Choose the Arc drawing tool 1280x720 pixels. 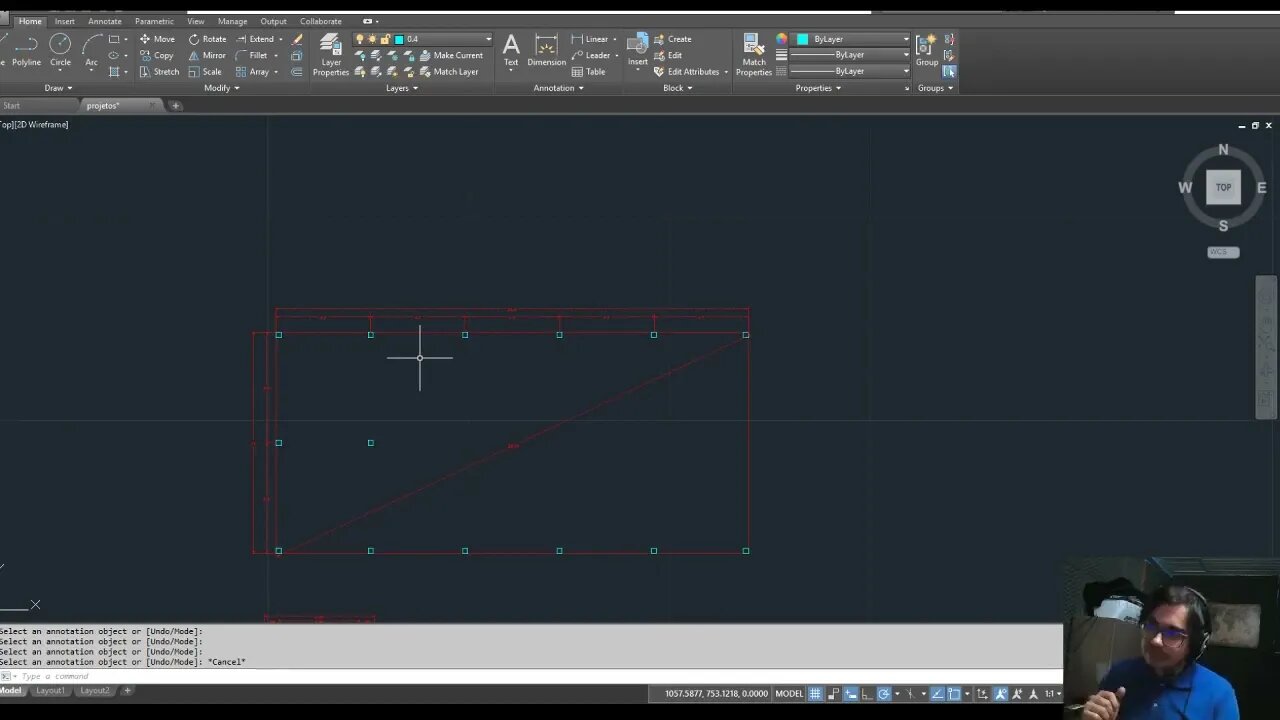[x=91, y=50]
